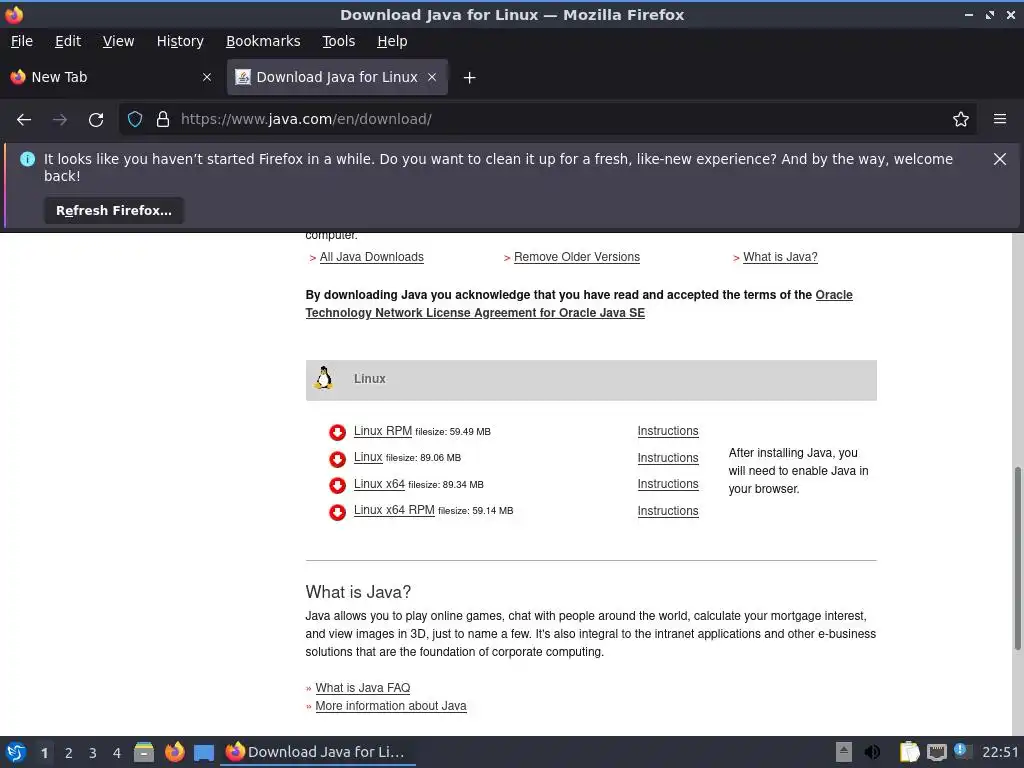Click the Download Java taskbar window button
The image size is (1024, 768).
318,752
